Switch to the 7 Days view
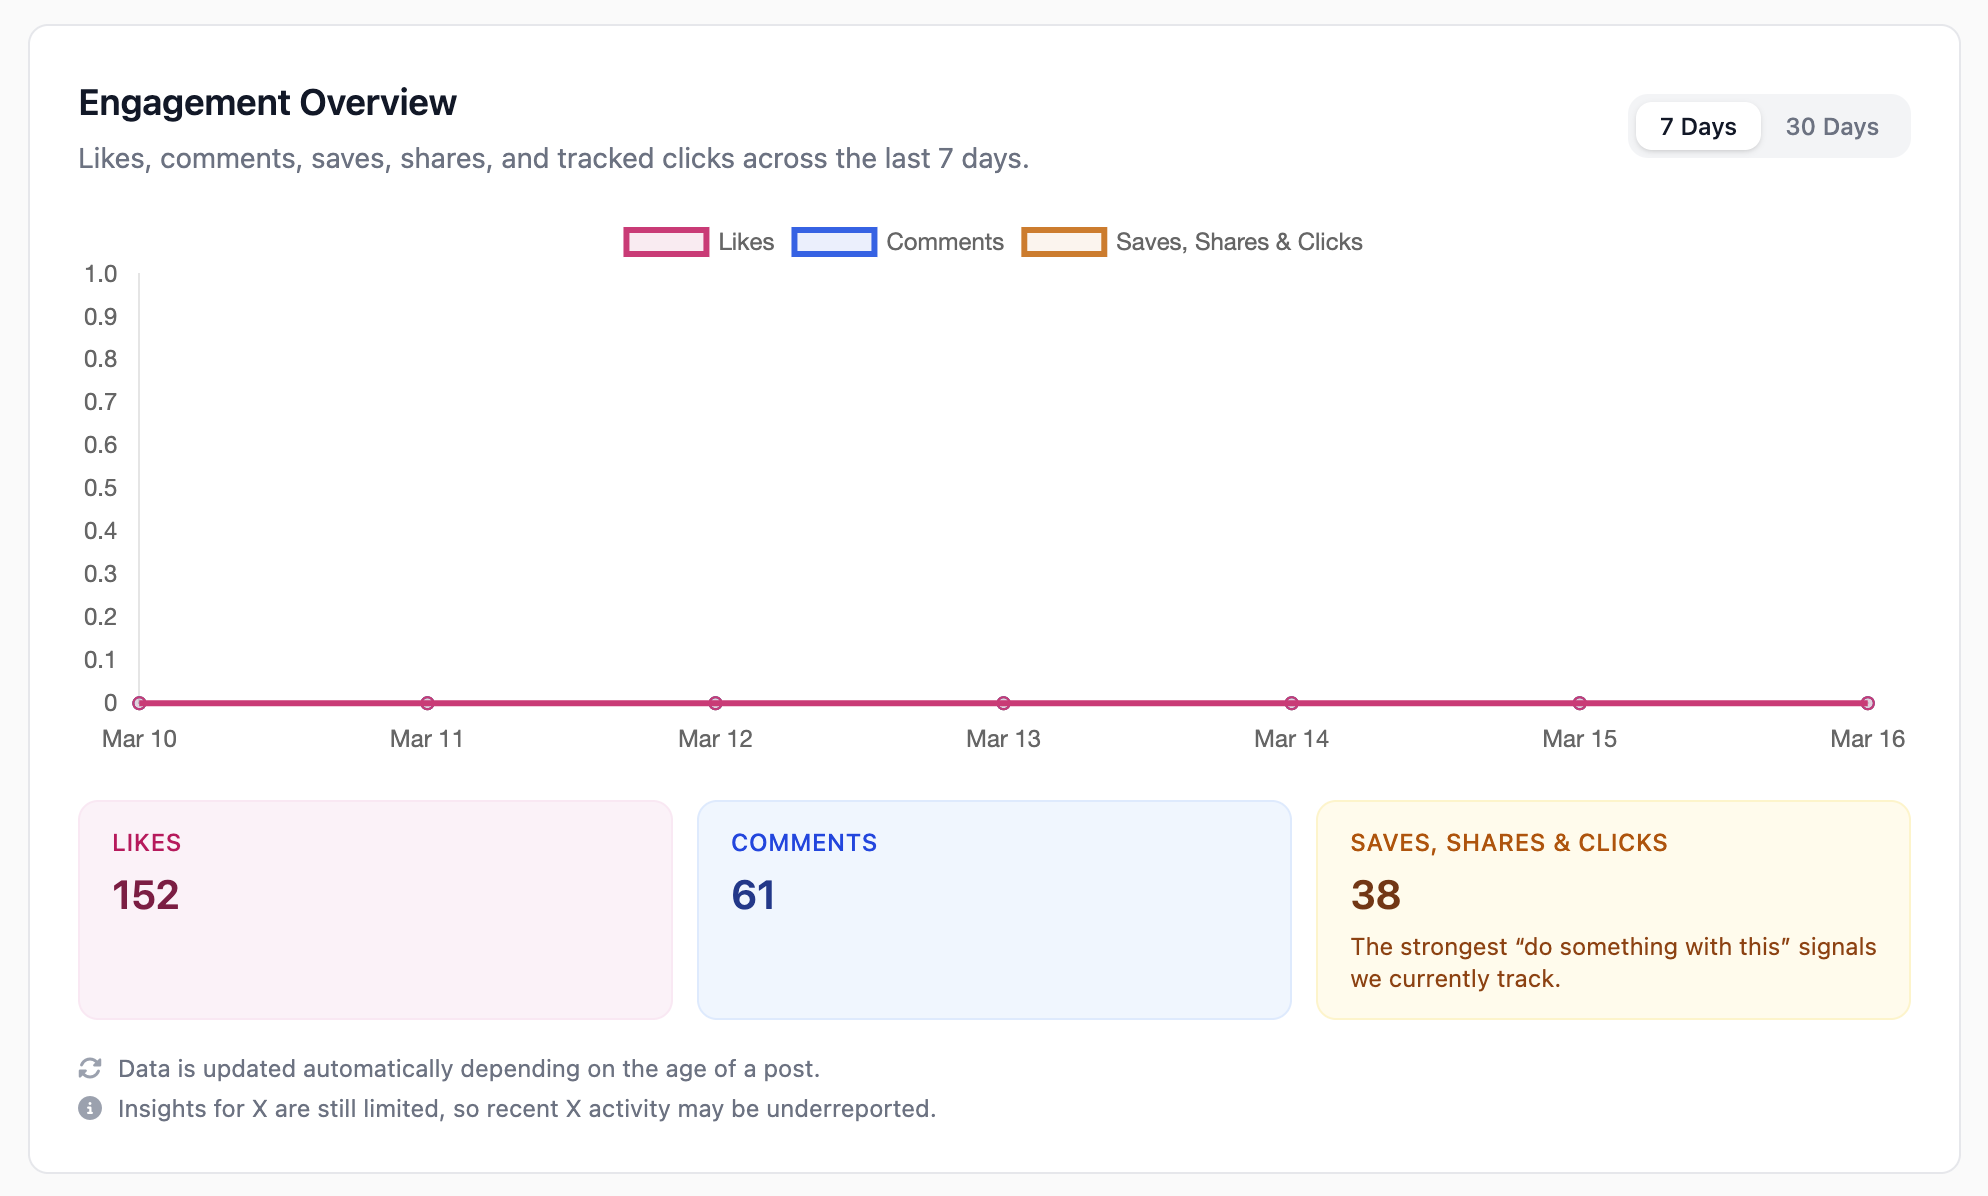Image resolution: width=1988 pixels, height=1196 pixels. coord(1697,127)
